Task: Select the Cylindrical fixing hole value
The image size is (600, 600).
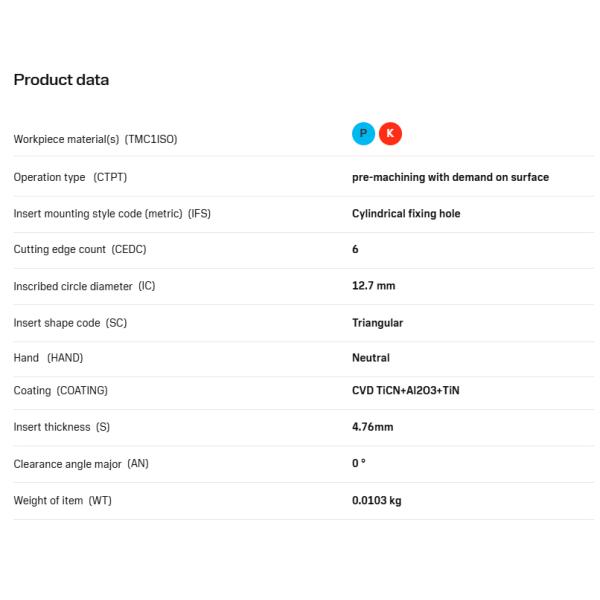Action: pos(406,214)
